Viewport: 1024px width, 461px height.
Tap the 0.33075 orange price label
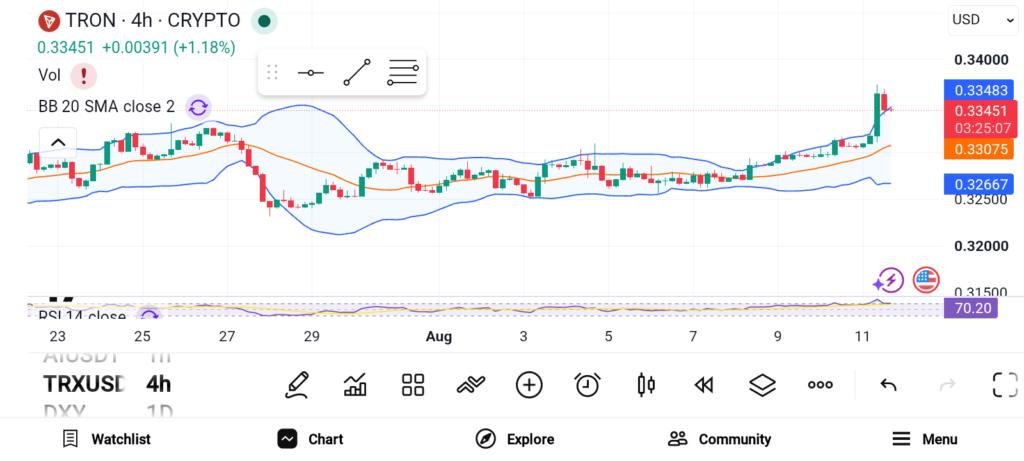(x=977, y=150)
